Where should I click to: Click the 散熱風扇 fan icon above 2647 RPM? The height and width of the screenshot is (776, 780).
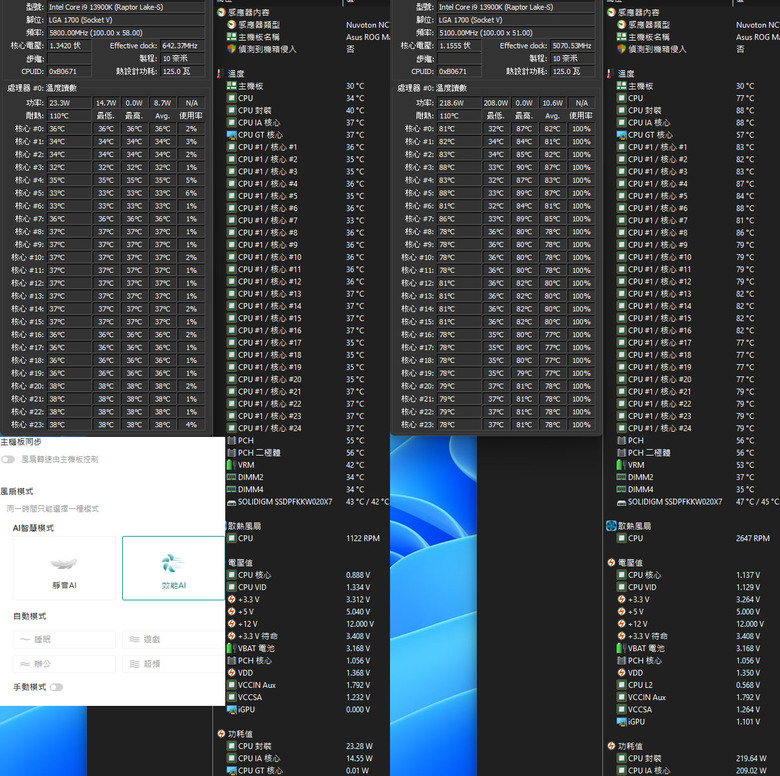[611, 526]
